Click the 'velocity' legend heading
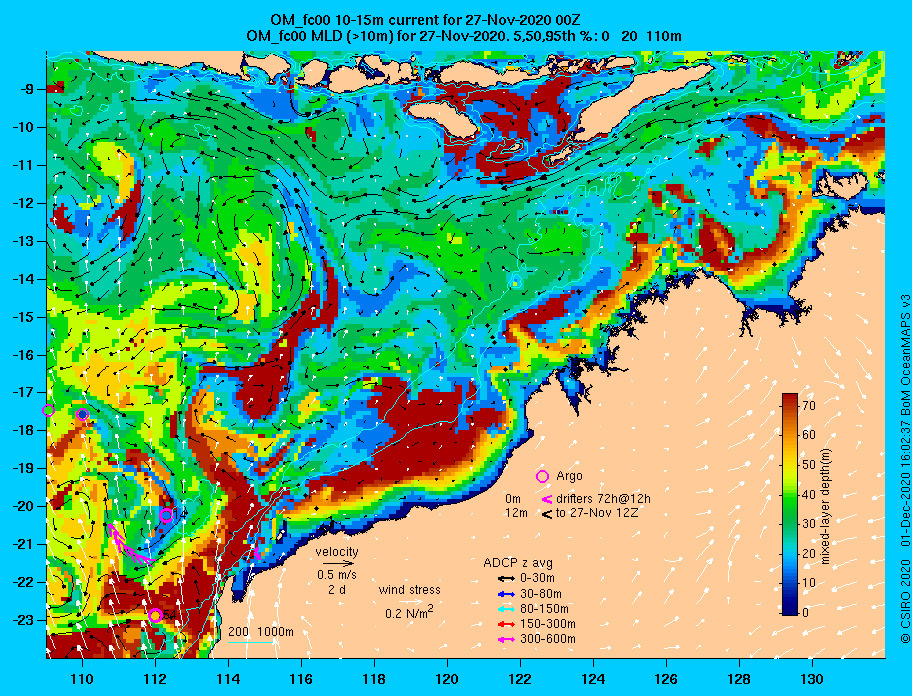Screen dimensions: 912x696 (x=337, y=551)
